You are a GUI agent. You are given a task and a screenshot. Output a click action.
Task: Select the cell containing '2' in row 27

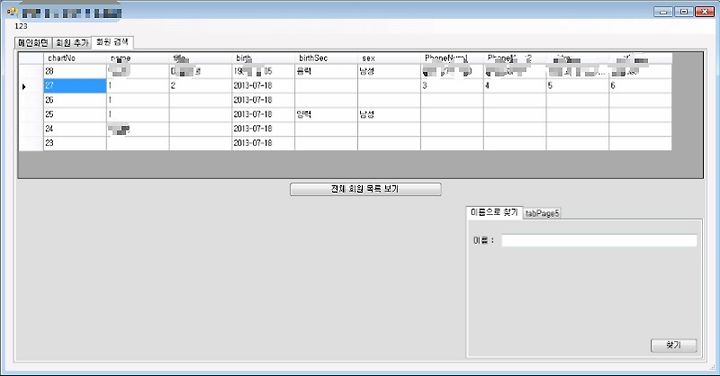tap(201, 86)
